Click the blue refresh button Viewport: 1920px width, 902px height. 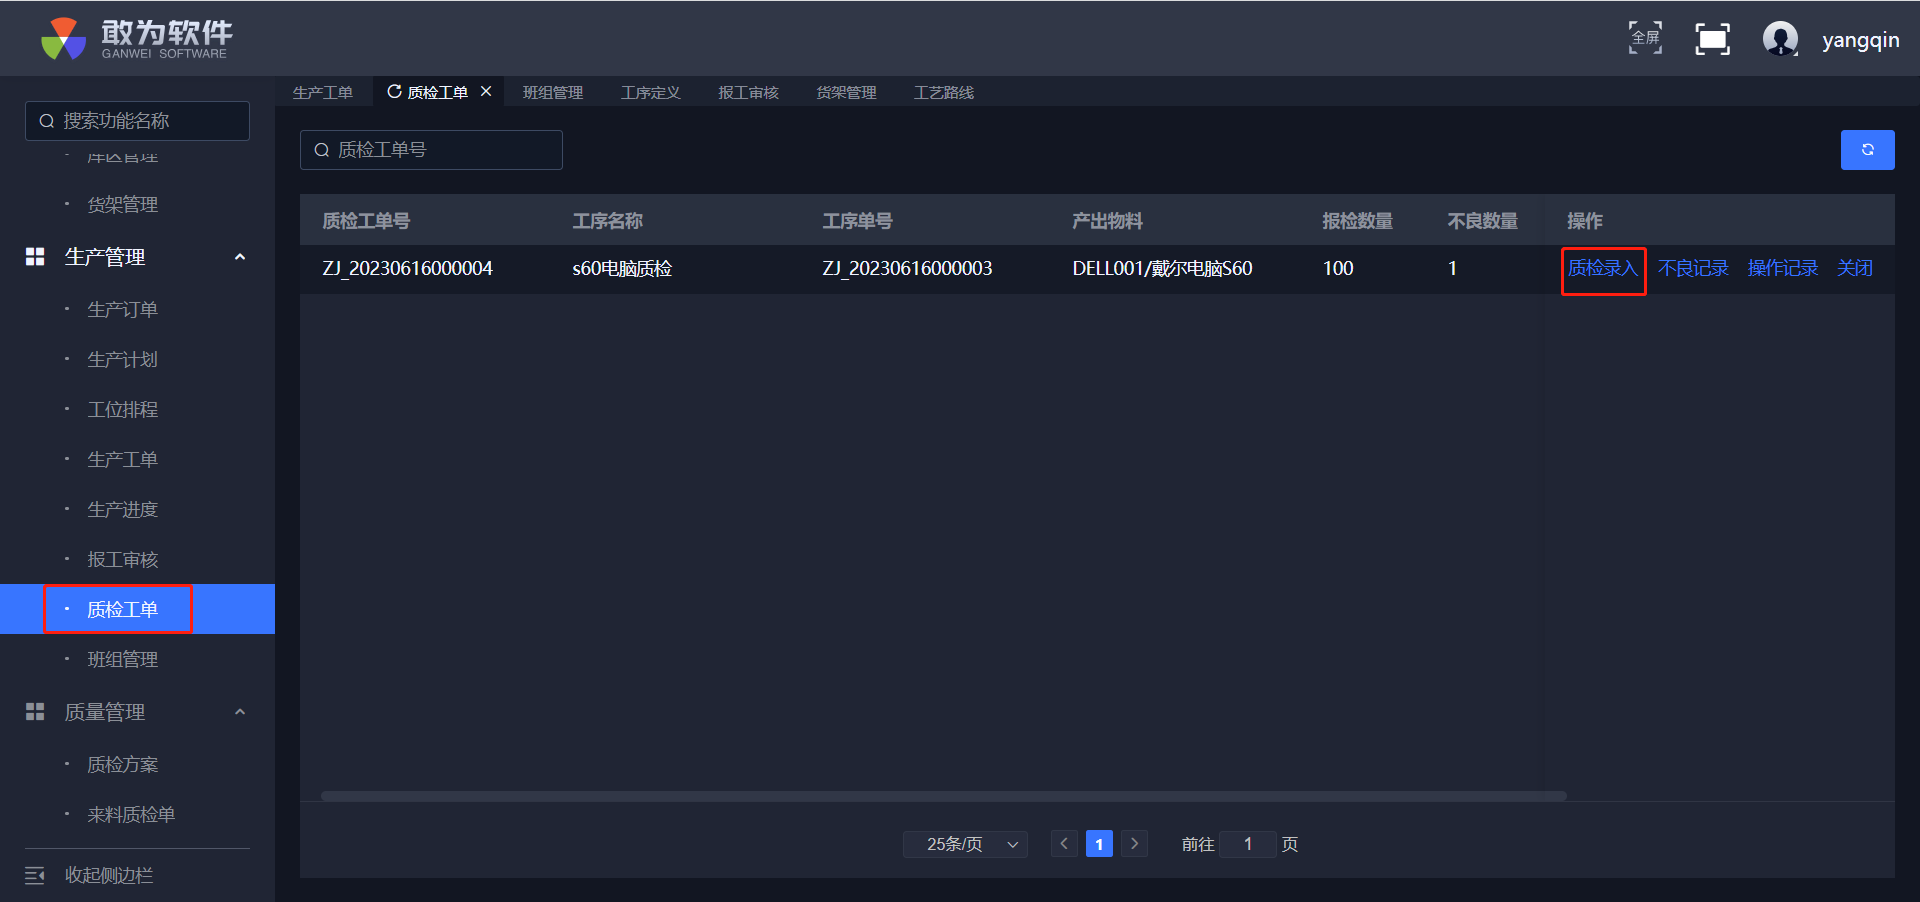pyautogui.click(x=1867, y=150)
